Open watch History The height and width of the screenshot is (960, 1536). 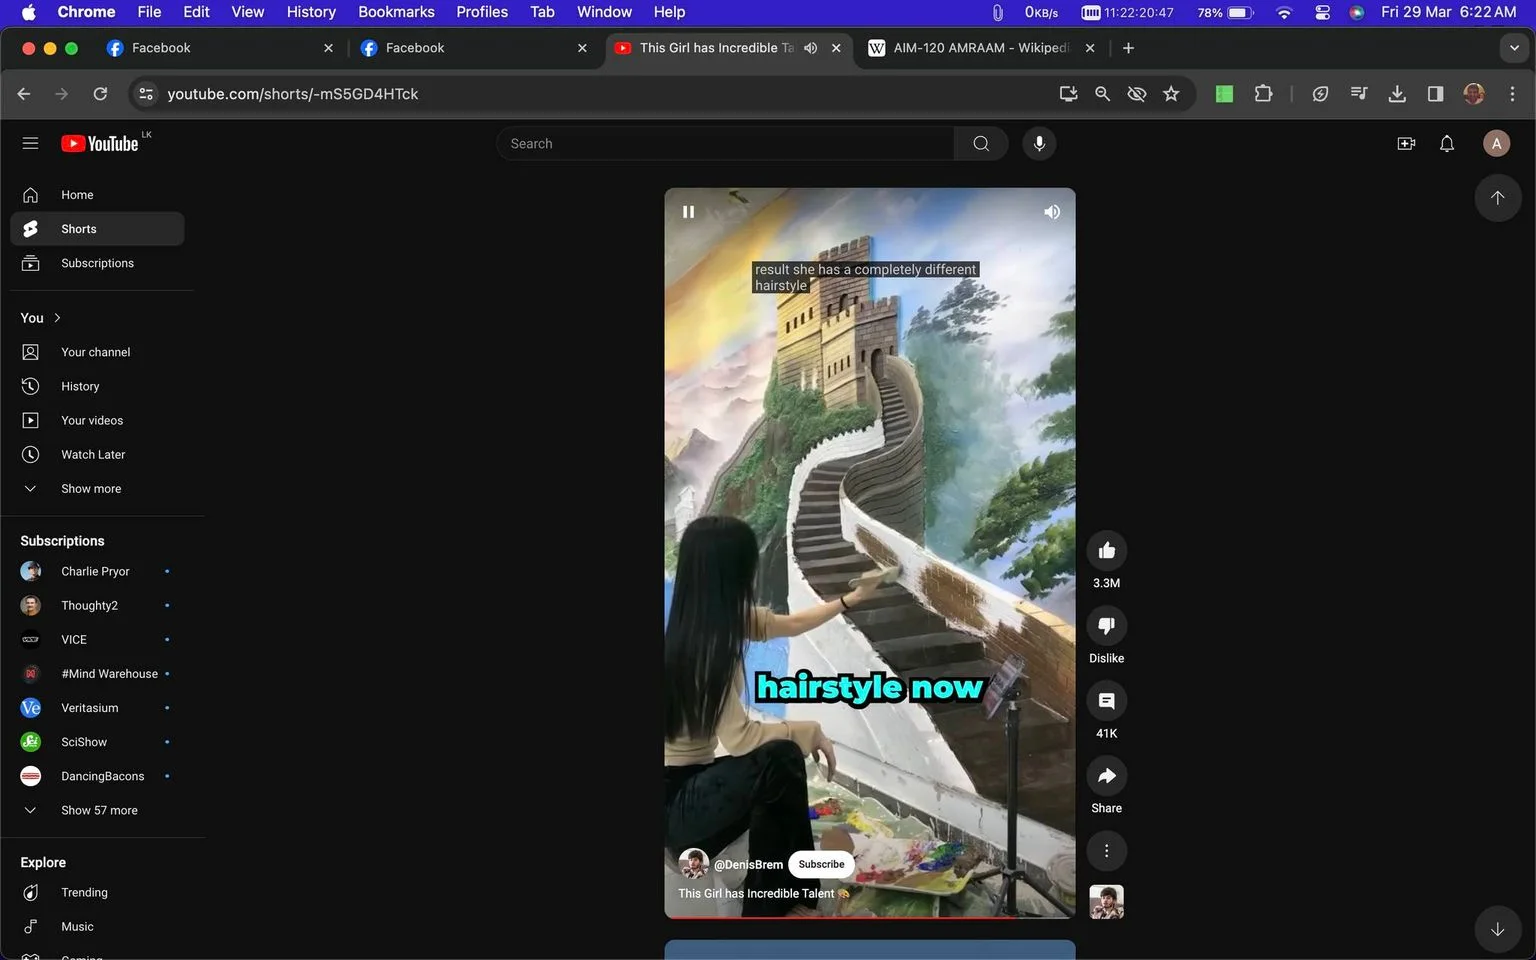click(x=97, y=386)
